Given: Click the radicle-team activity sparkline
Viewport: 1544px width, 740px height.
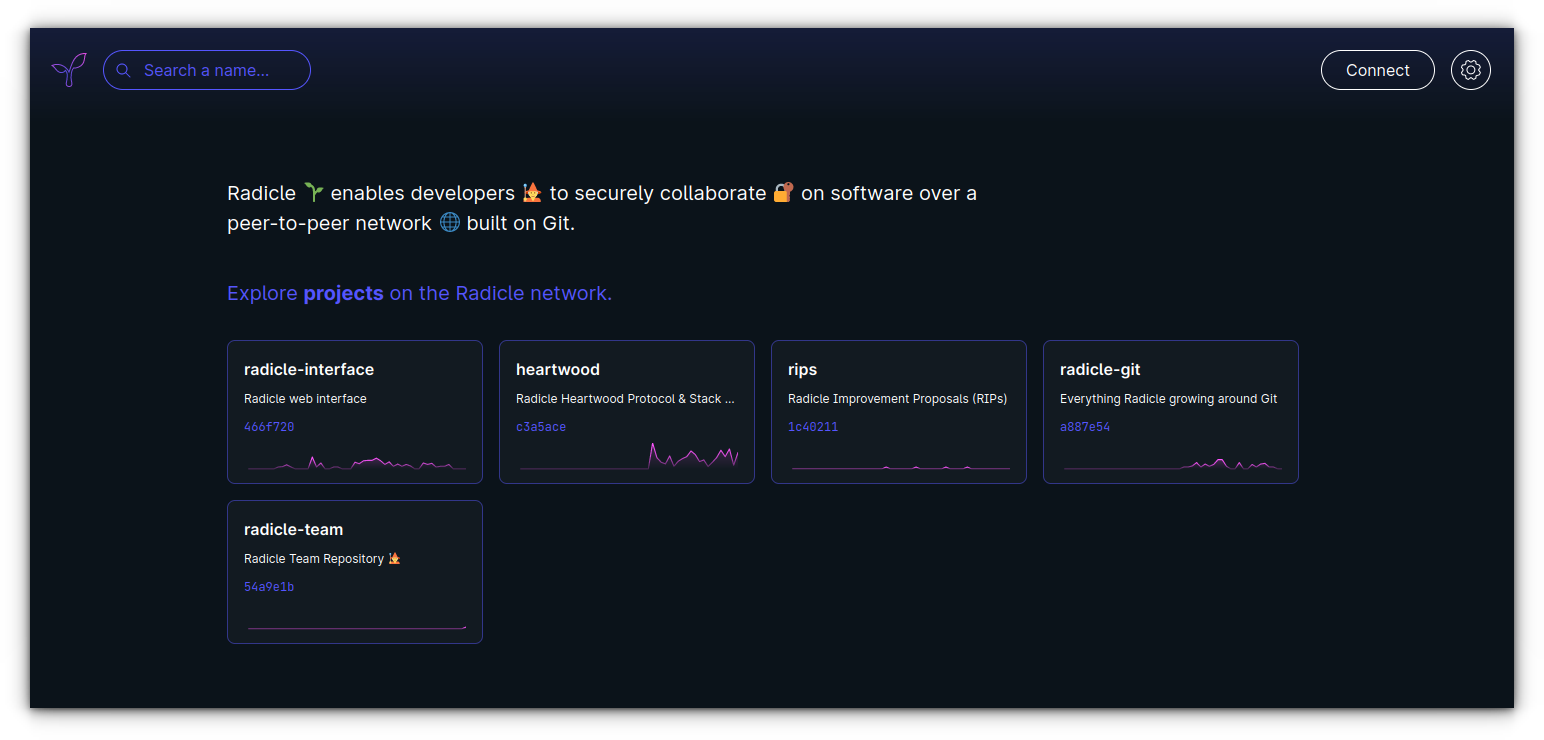Looking at the screenshot, I should click(356, 627).
